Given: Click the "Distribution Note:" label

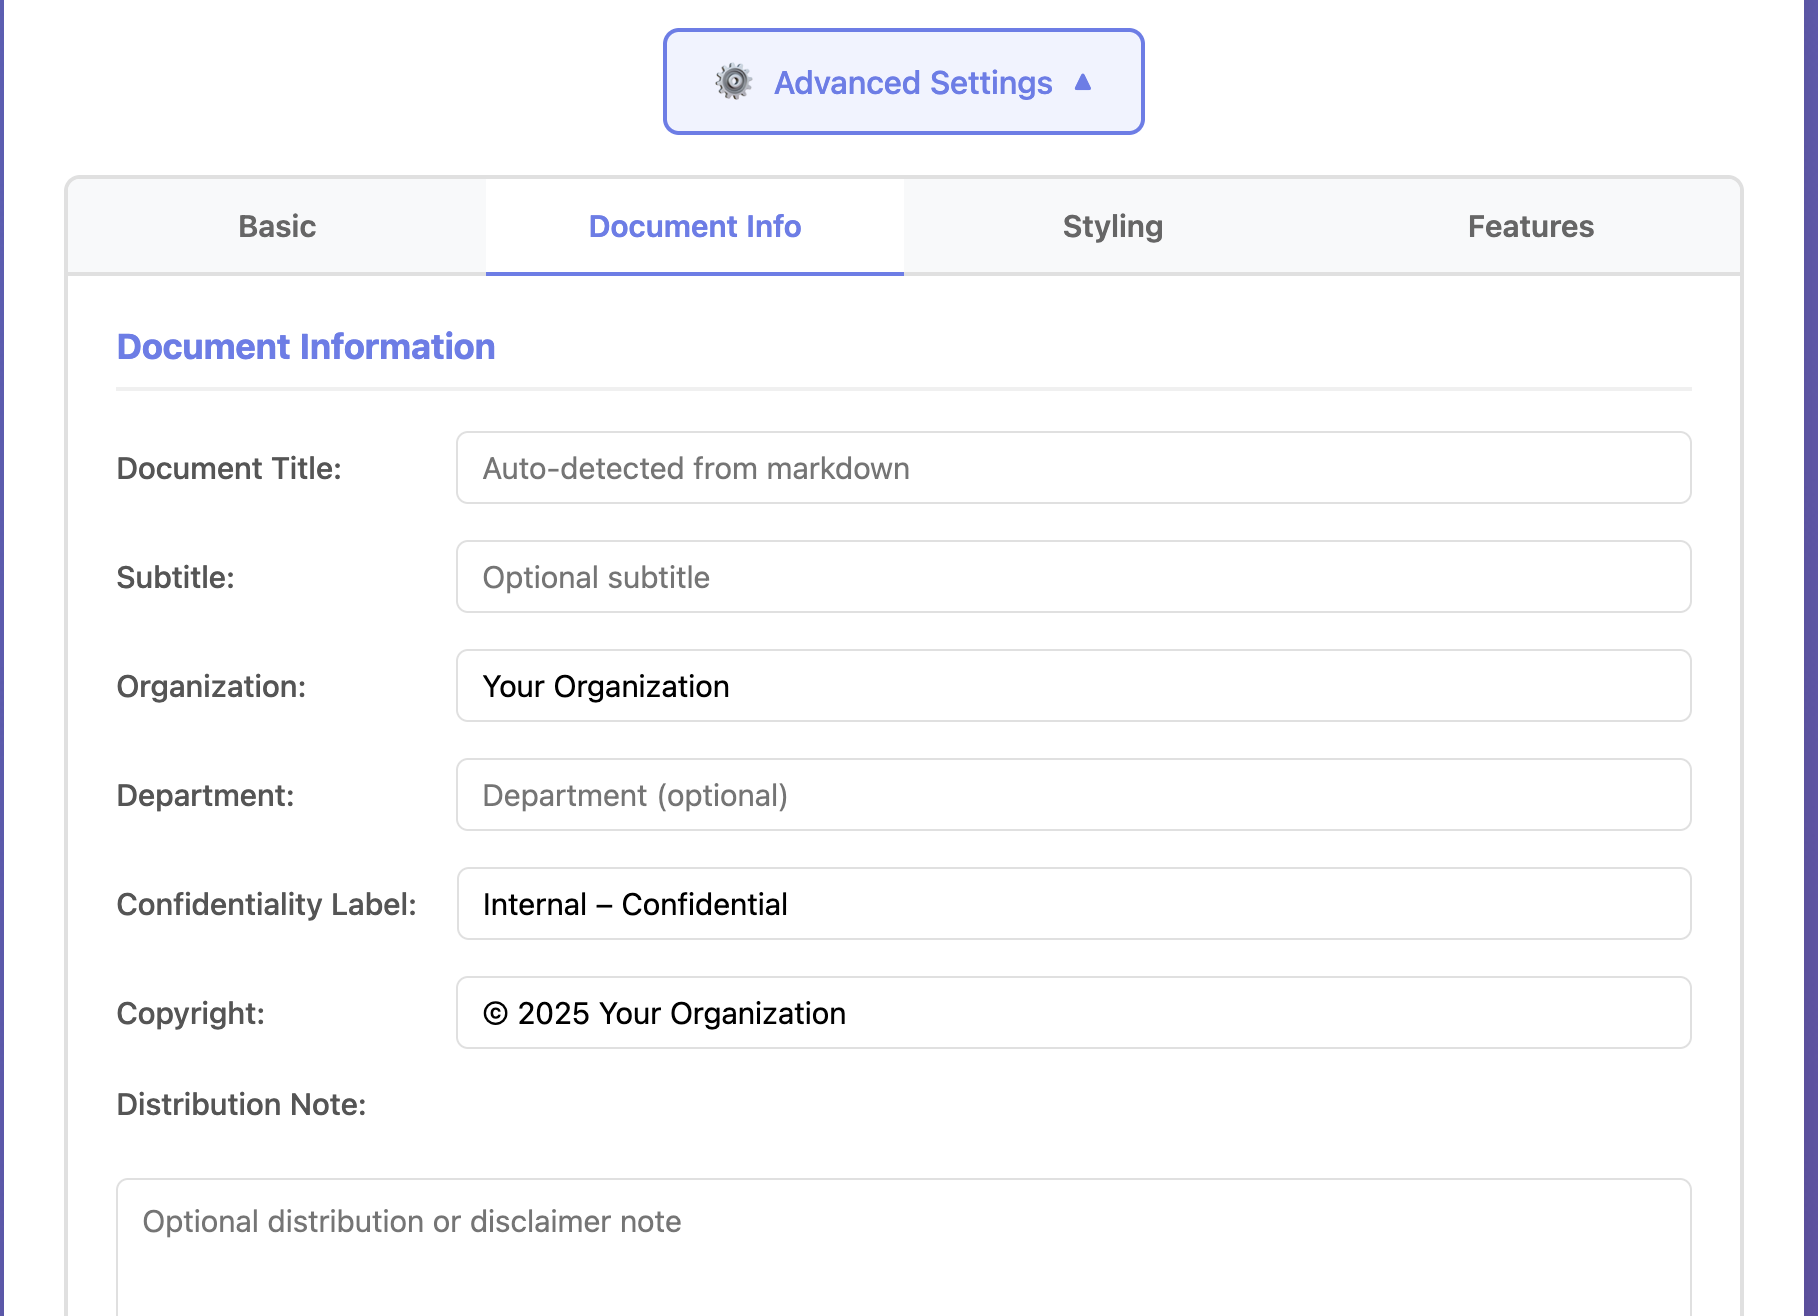Looking at the screenshot, I should click(241, 1105).
